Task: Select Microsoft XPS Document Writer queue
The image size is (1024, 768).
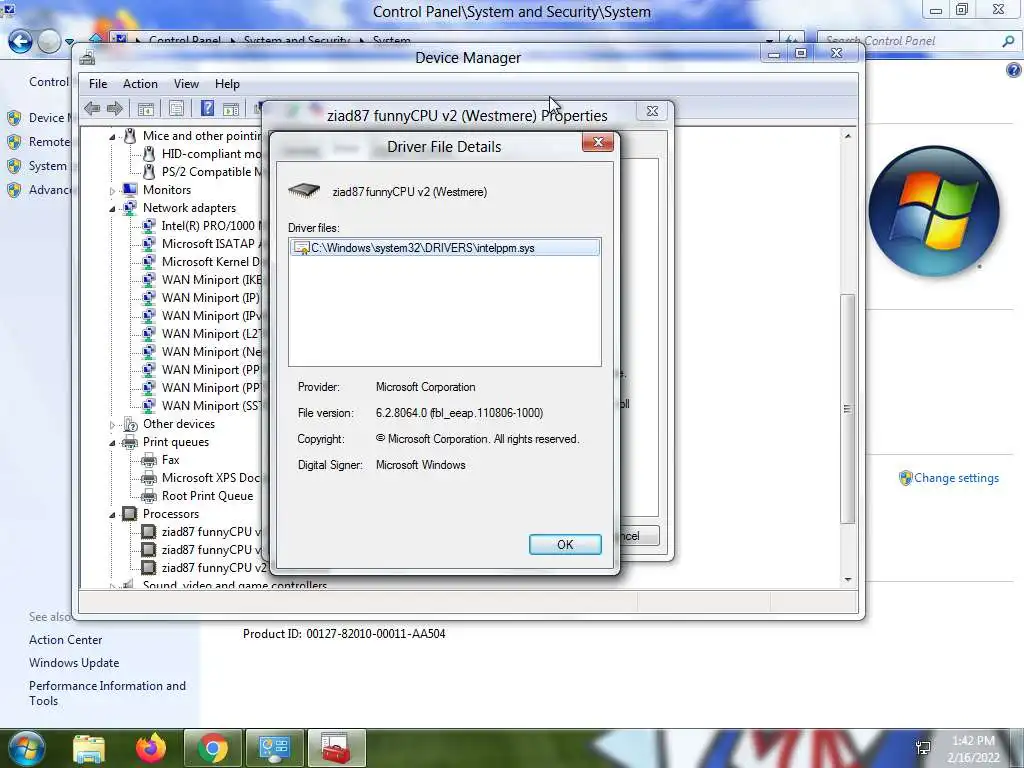Action: tap(211, 477)
